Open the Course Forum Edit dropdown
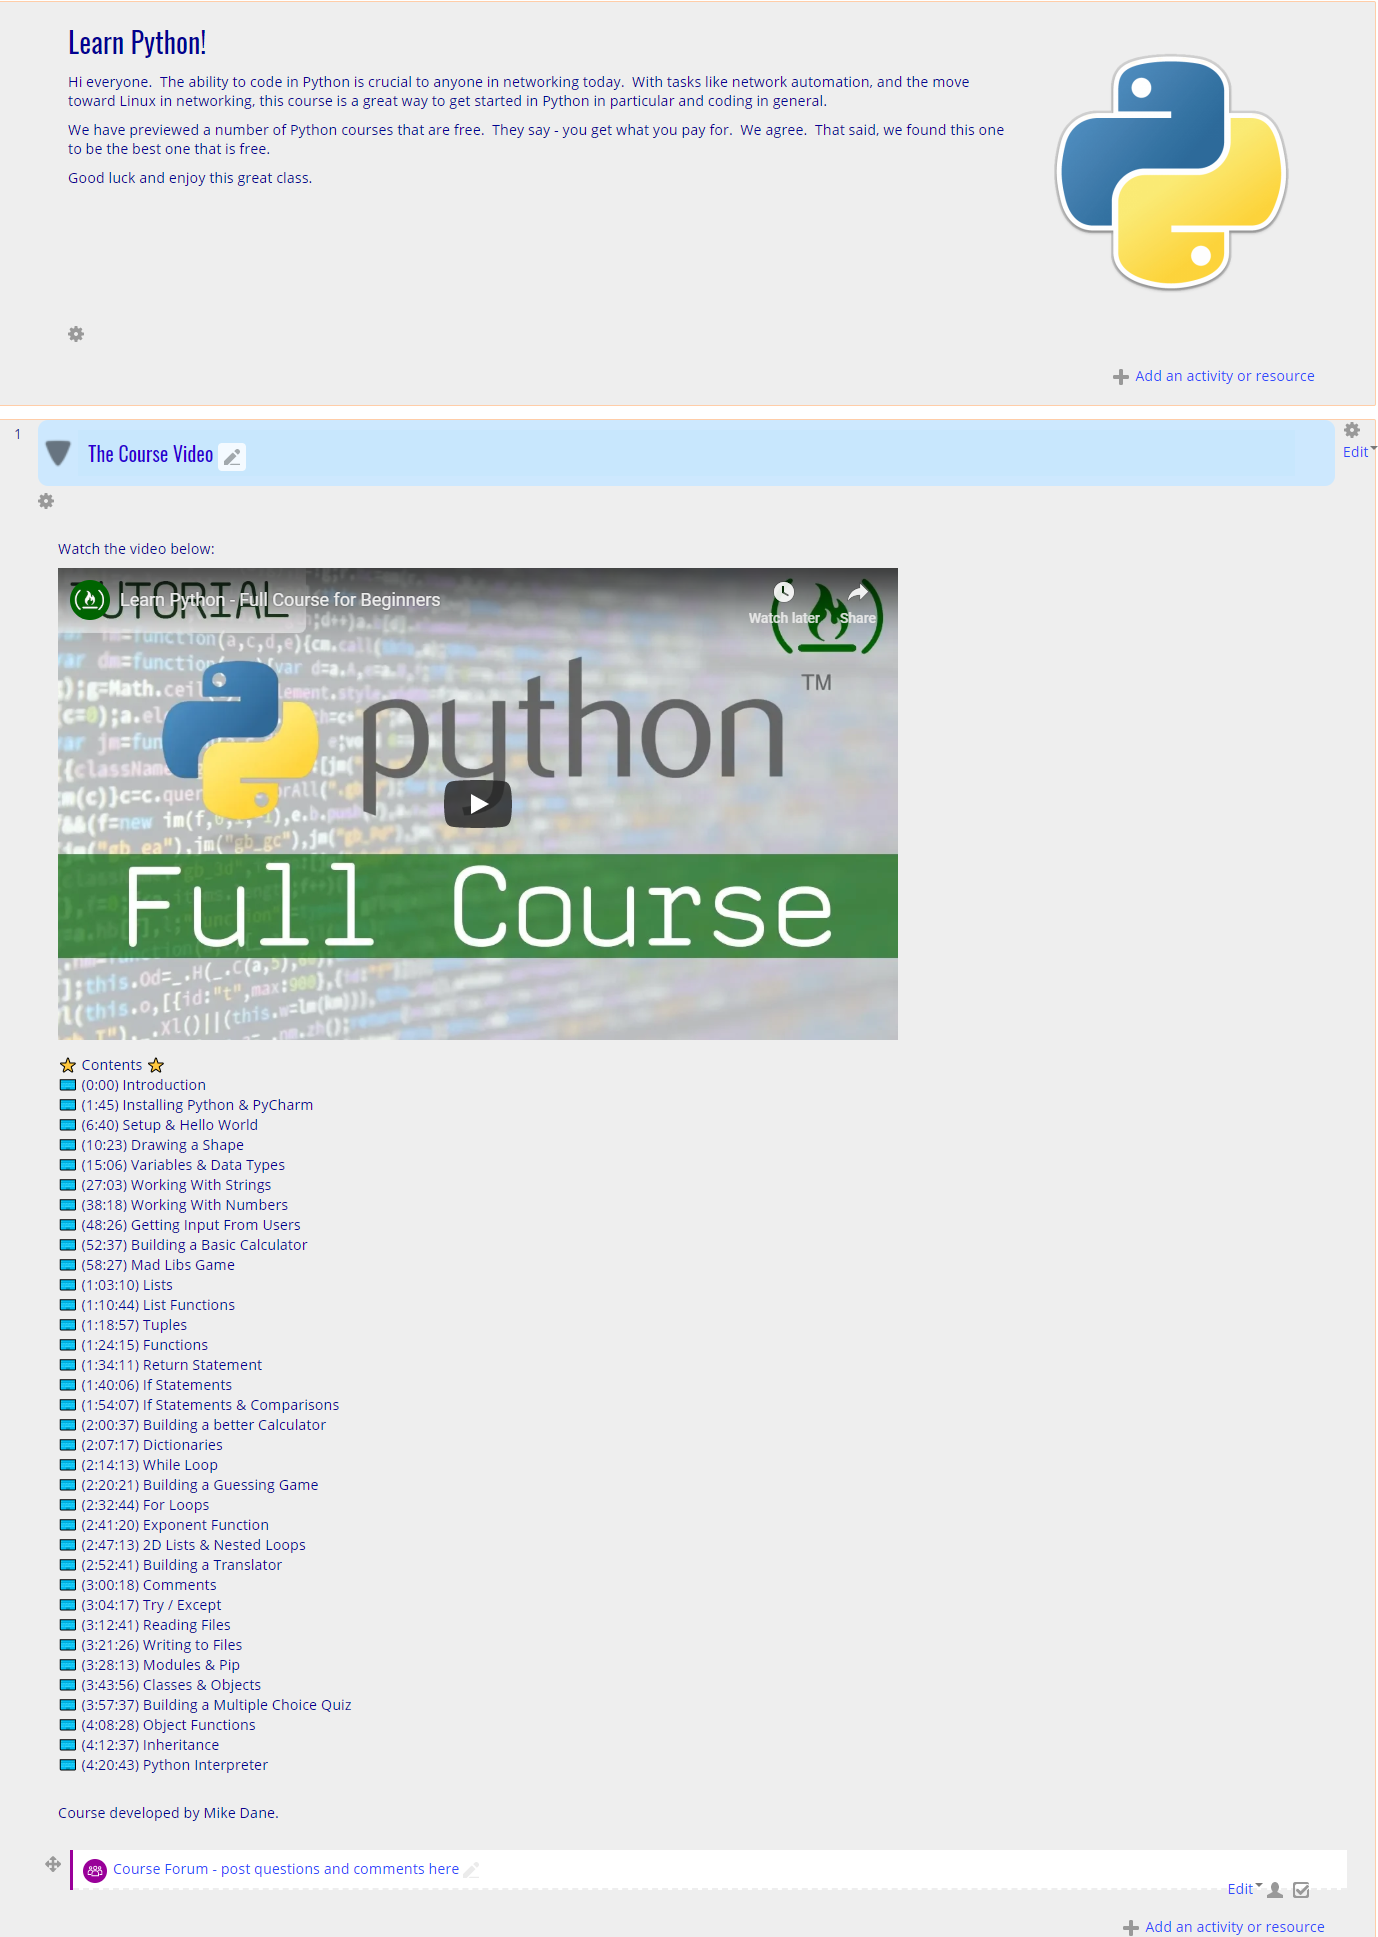1378x1937 pixels. tap(1243, 1889)
